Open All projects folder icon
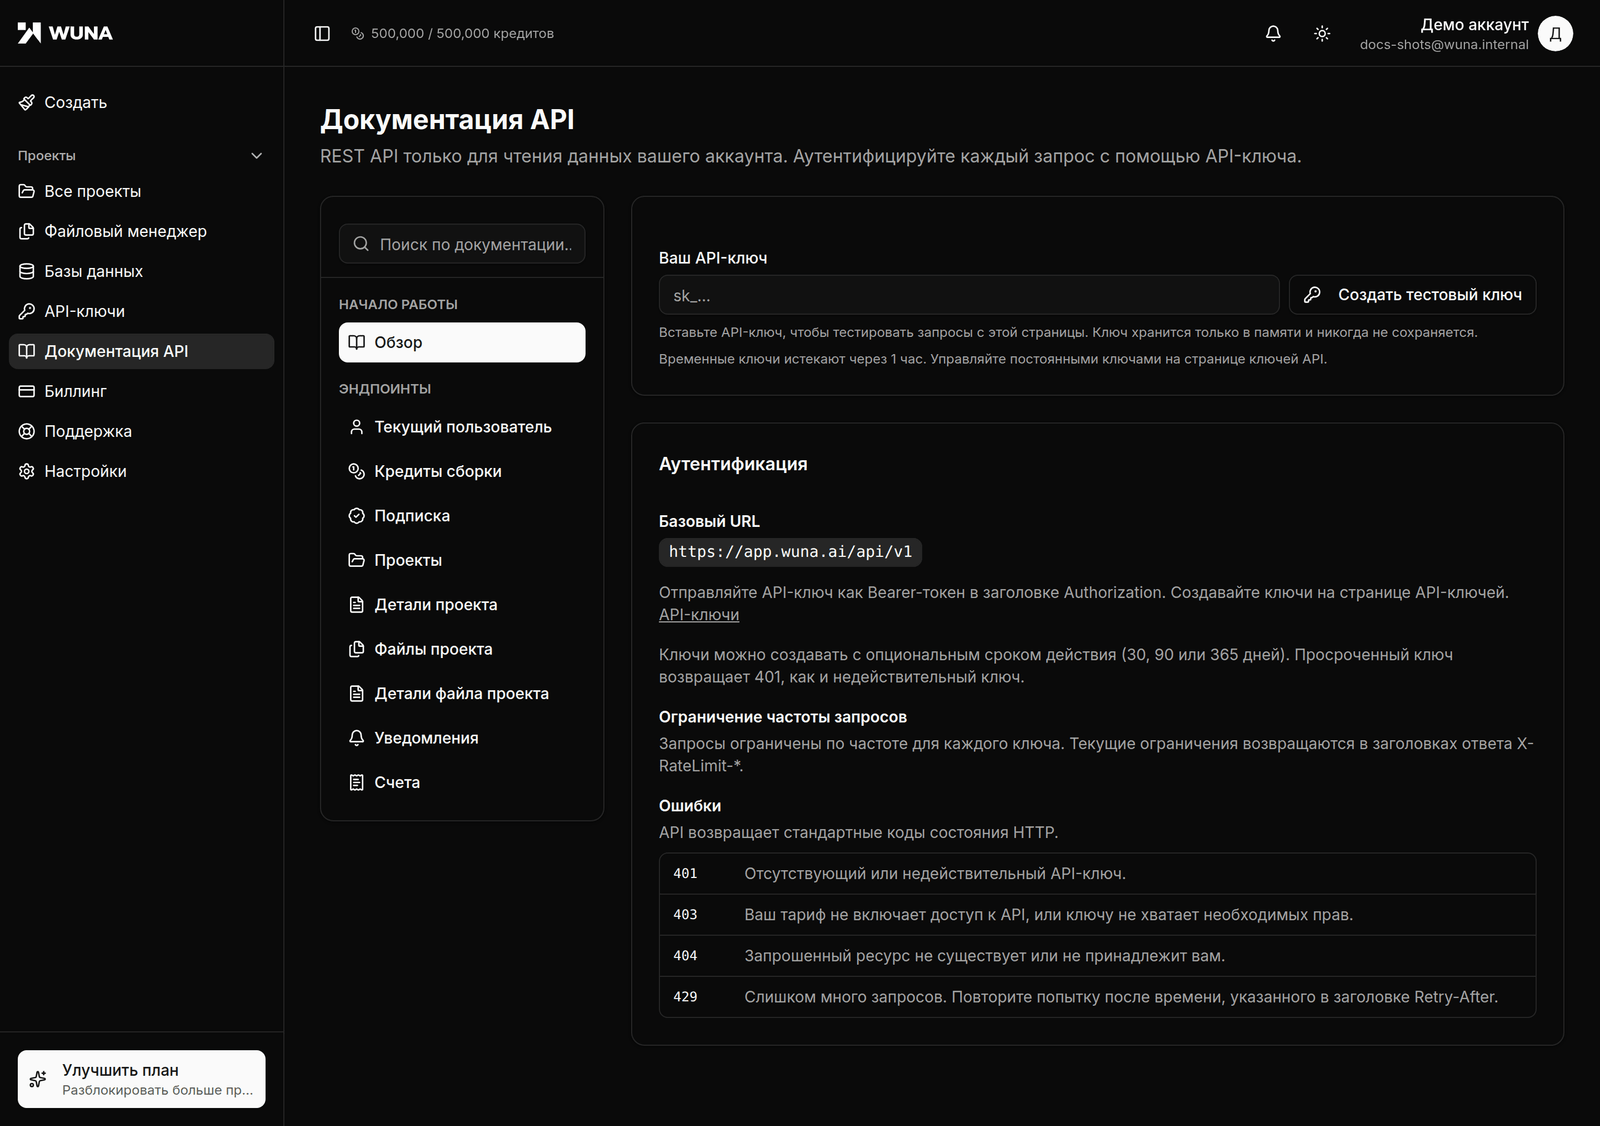The image size is (1600, 1126). point(27,191)
